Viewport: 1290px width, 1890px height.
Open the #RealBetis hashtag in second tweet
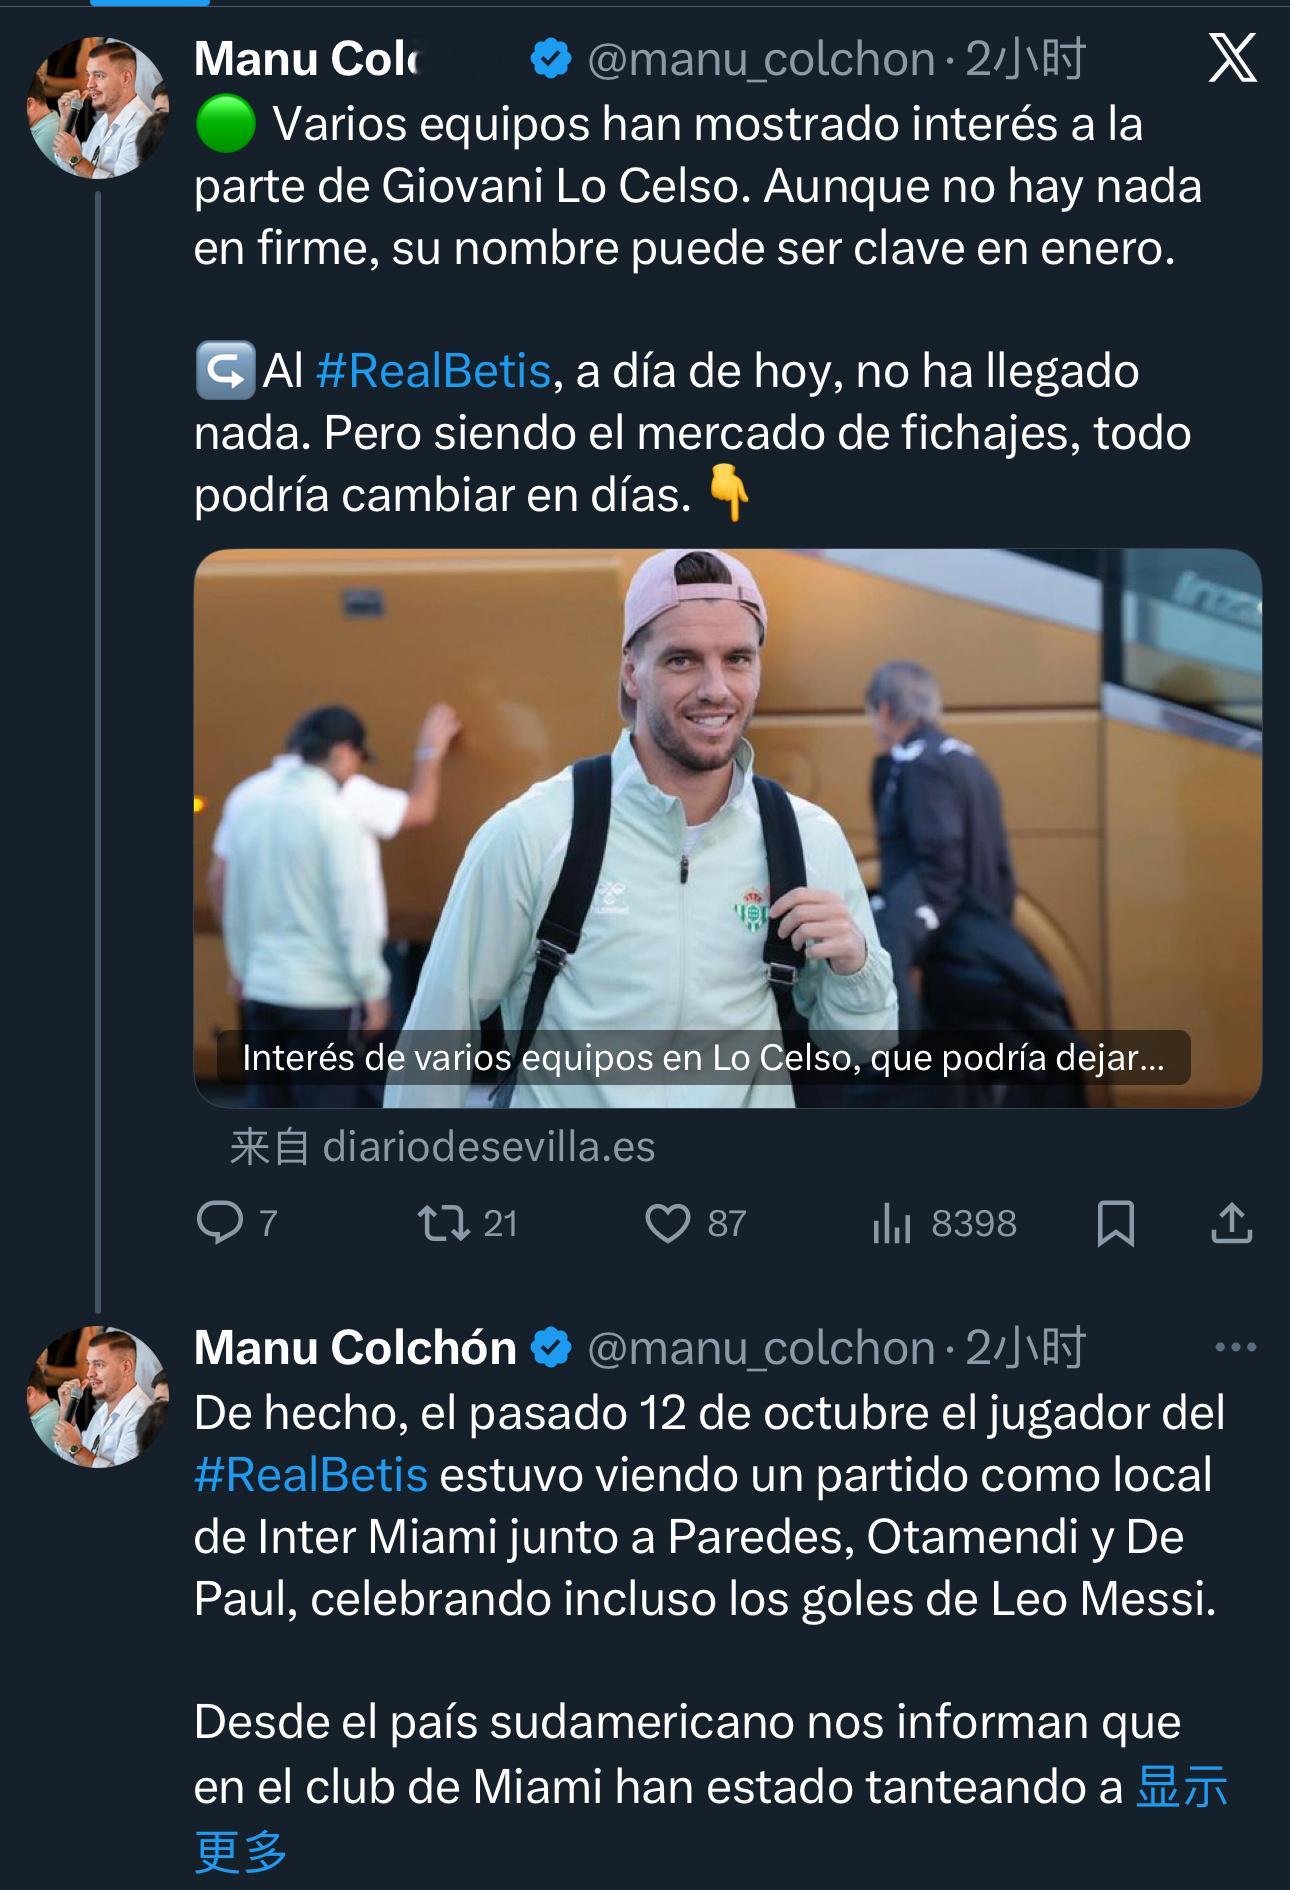click(x=311, y=1476)
